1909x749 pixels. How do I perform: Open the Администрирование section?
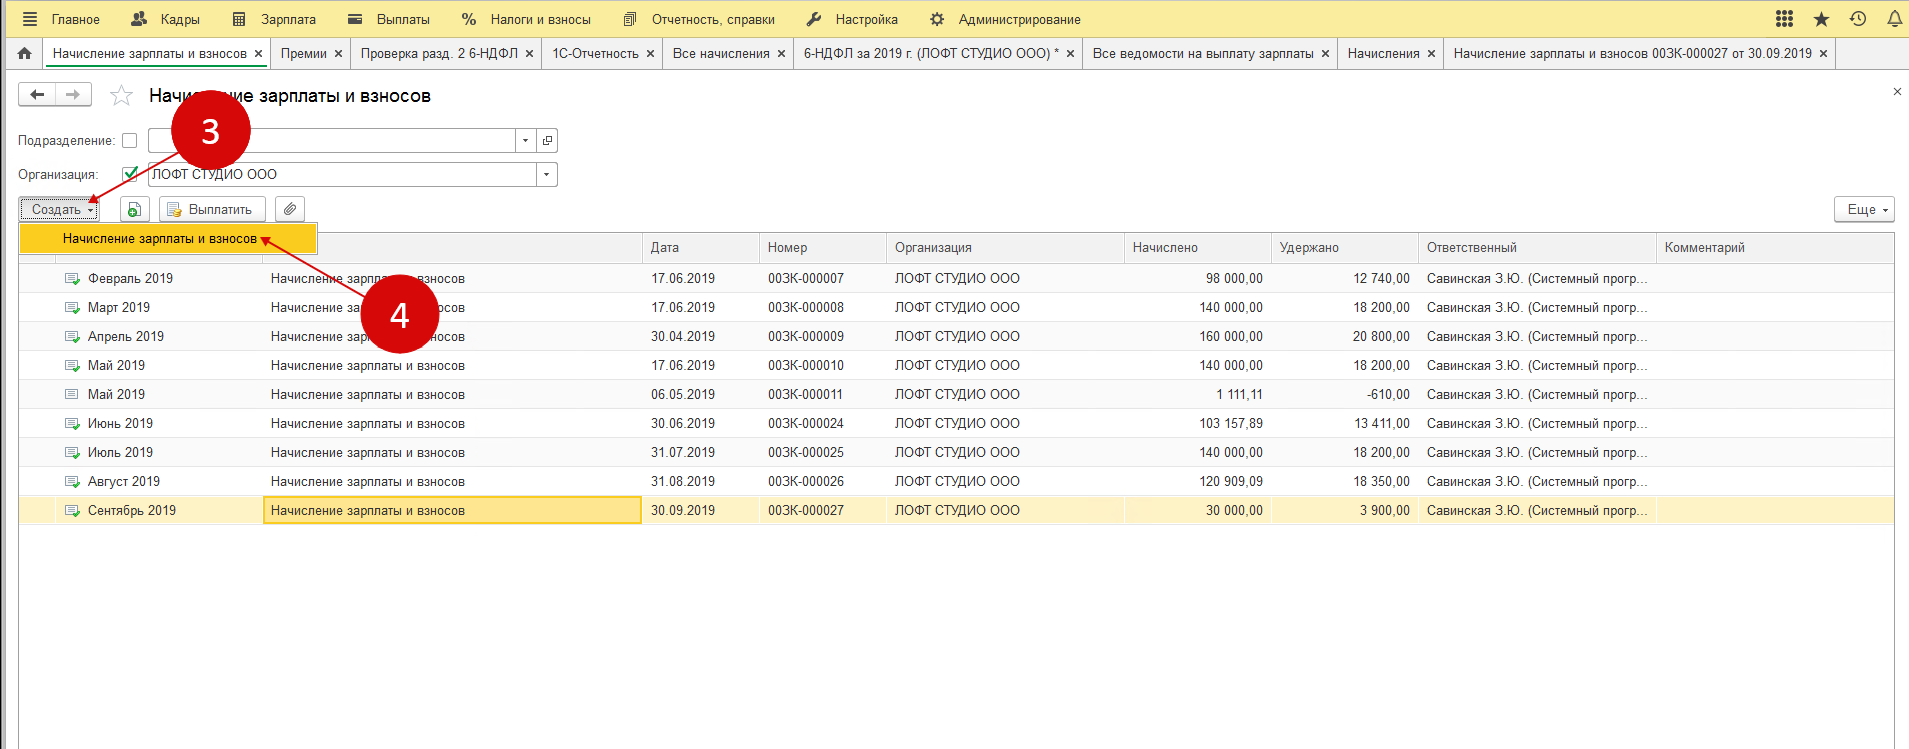point(1005,19)
